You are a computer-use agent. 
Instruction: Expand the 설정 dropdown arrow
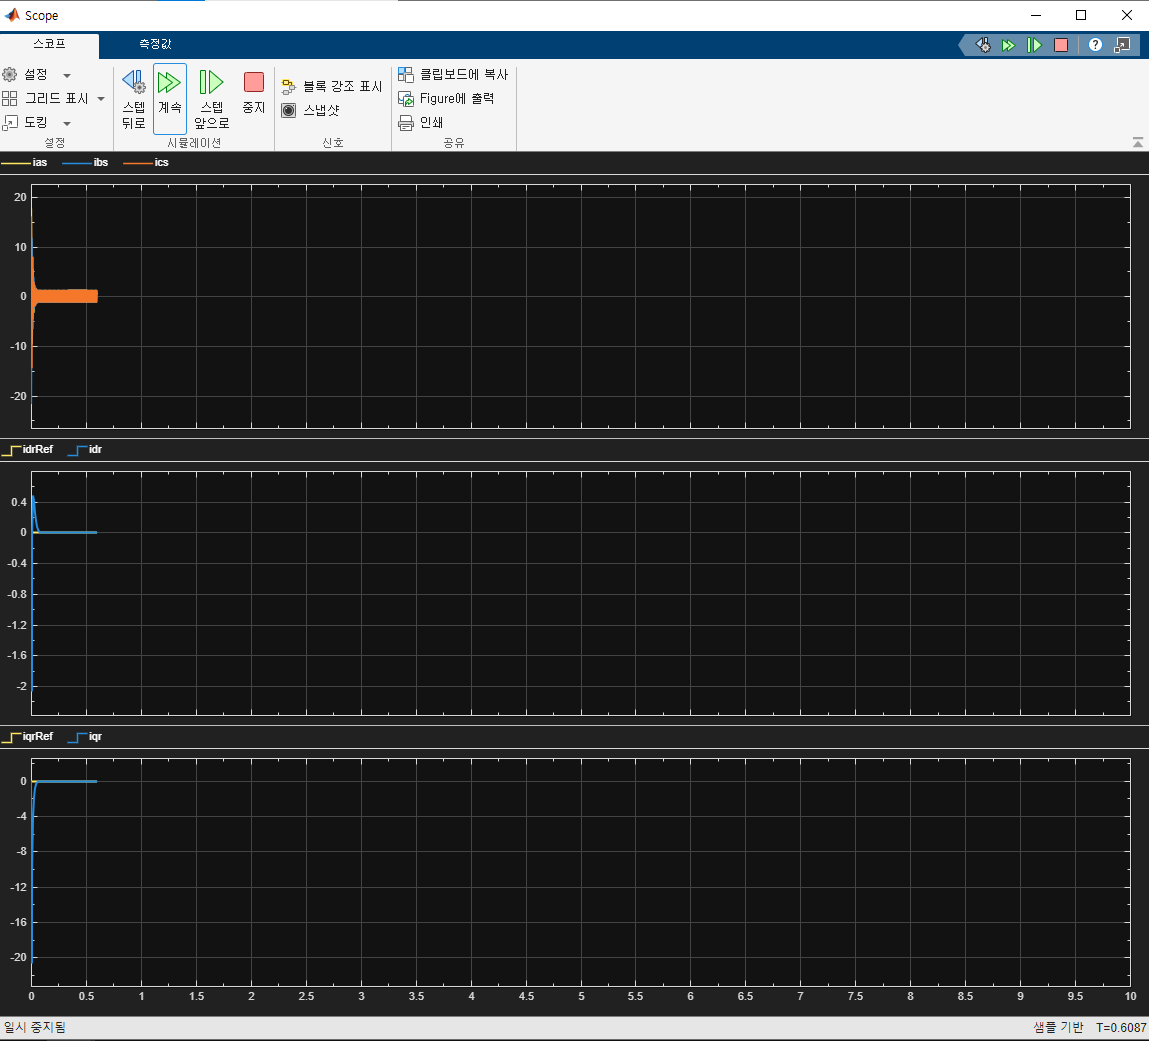tap(67, 75)
